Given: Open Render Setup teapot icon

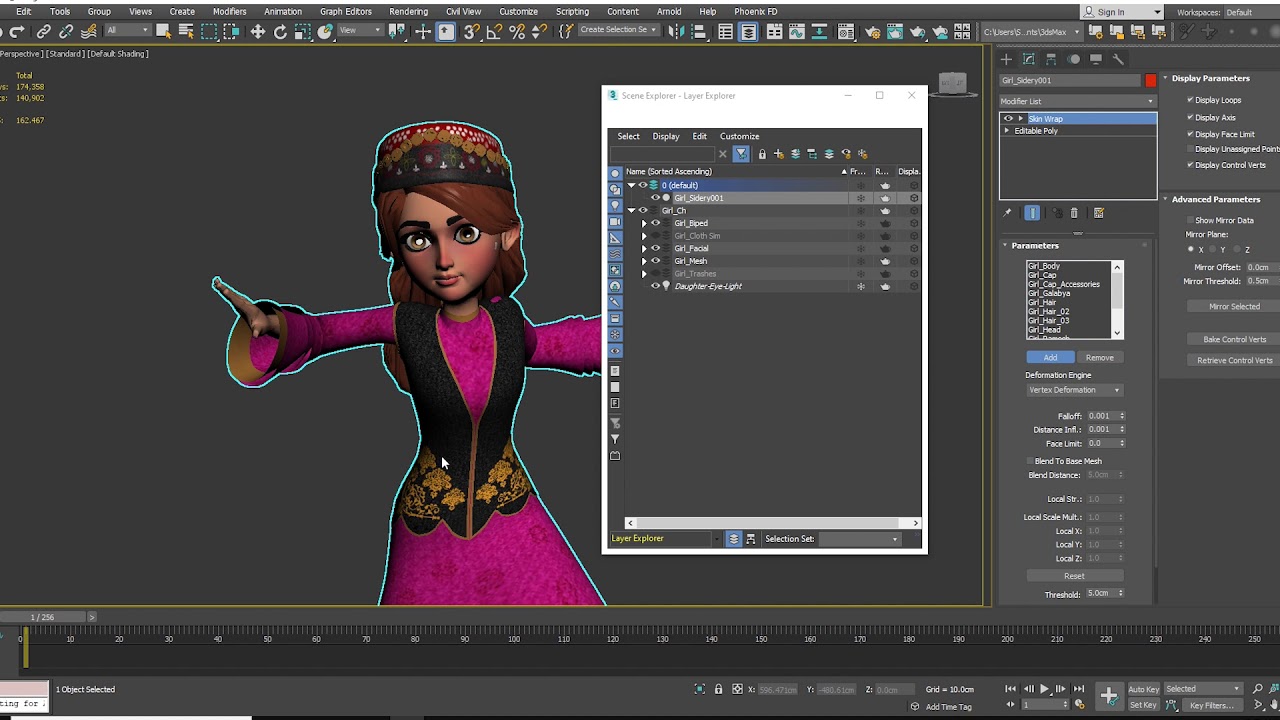Looking at the screenshot, I should [873, 32].
